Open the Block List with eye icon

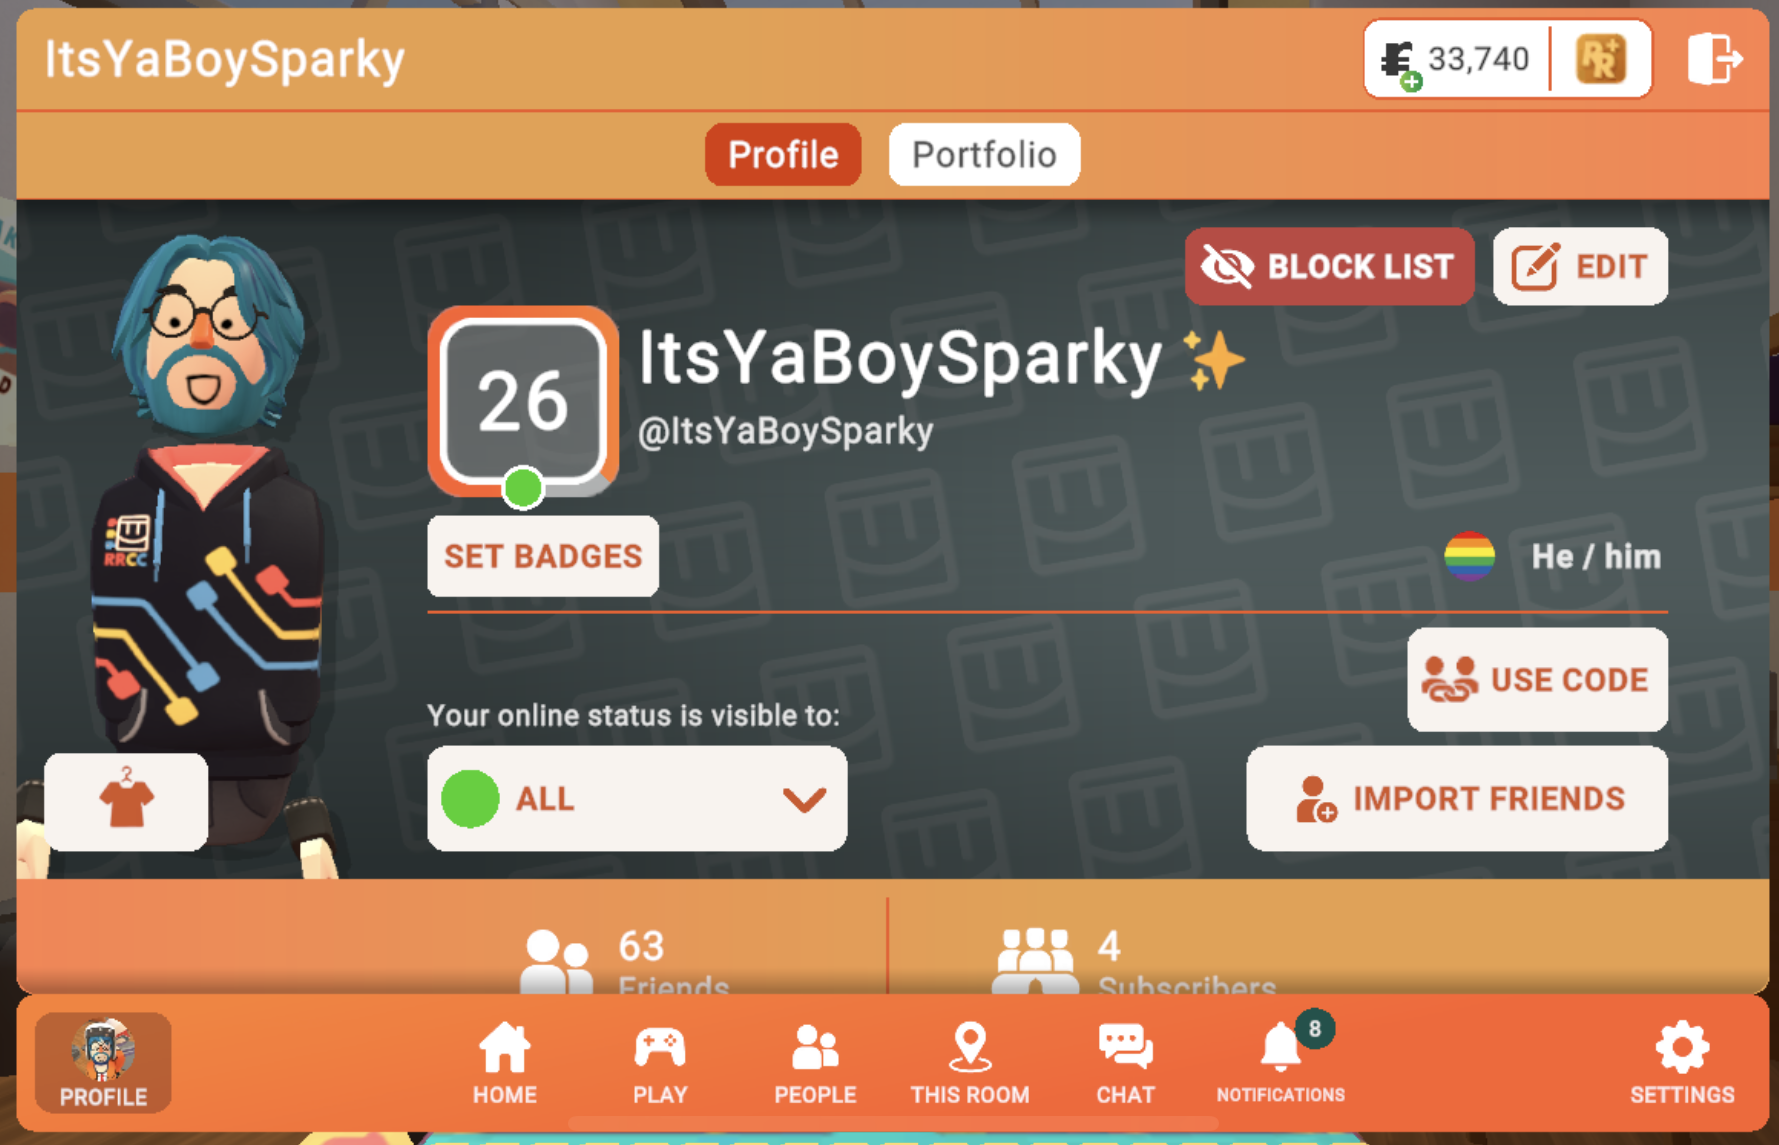(1329, 267)
